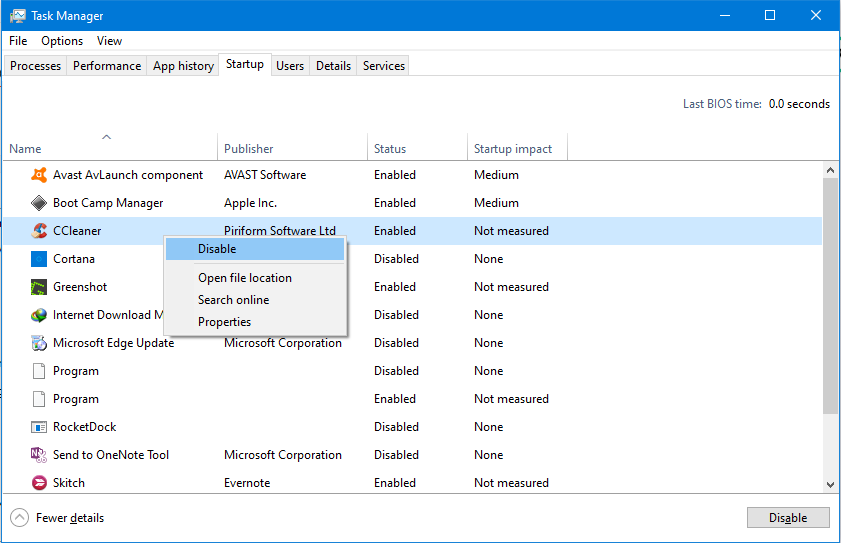Image resolution: width=841 pixels, height=543 pixels.
Task: Click the sort direction chevron above Name
Action: click(107, 137)
